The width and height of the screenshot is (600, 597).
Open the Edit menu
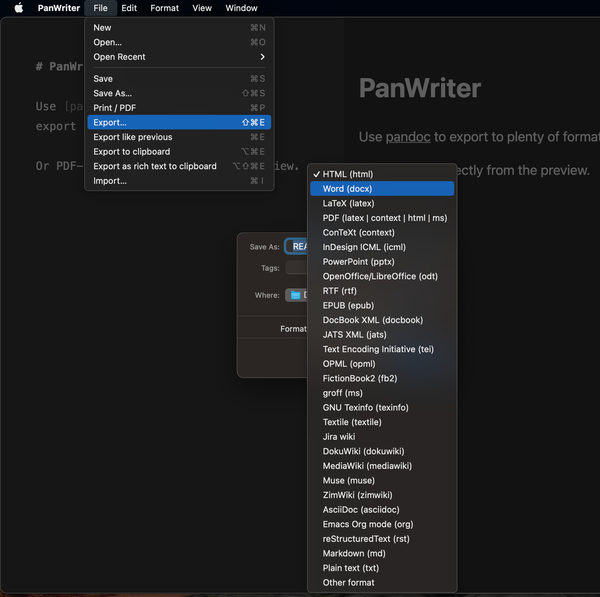[129, 8]
